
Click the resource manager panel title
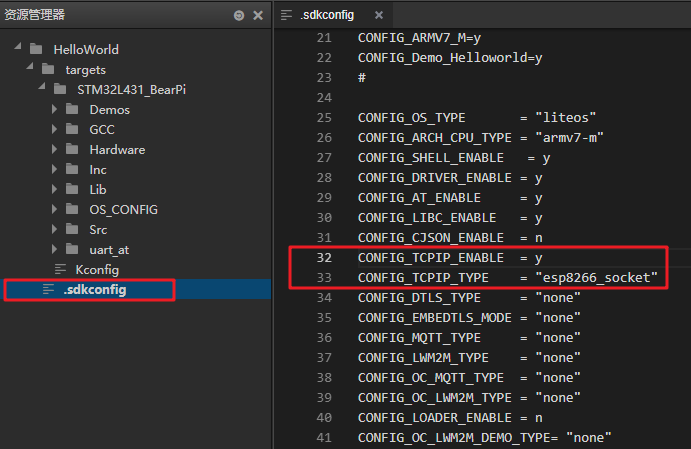(34, 15)
